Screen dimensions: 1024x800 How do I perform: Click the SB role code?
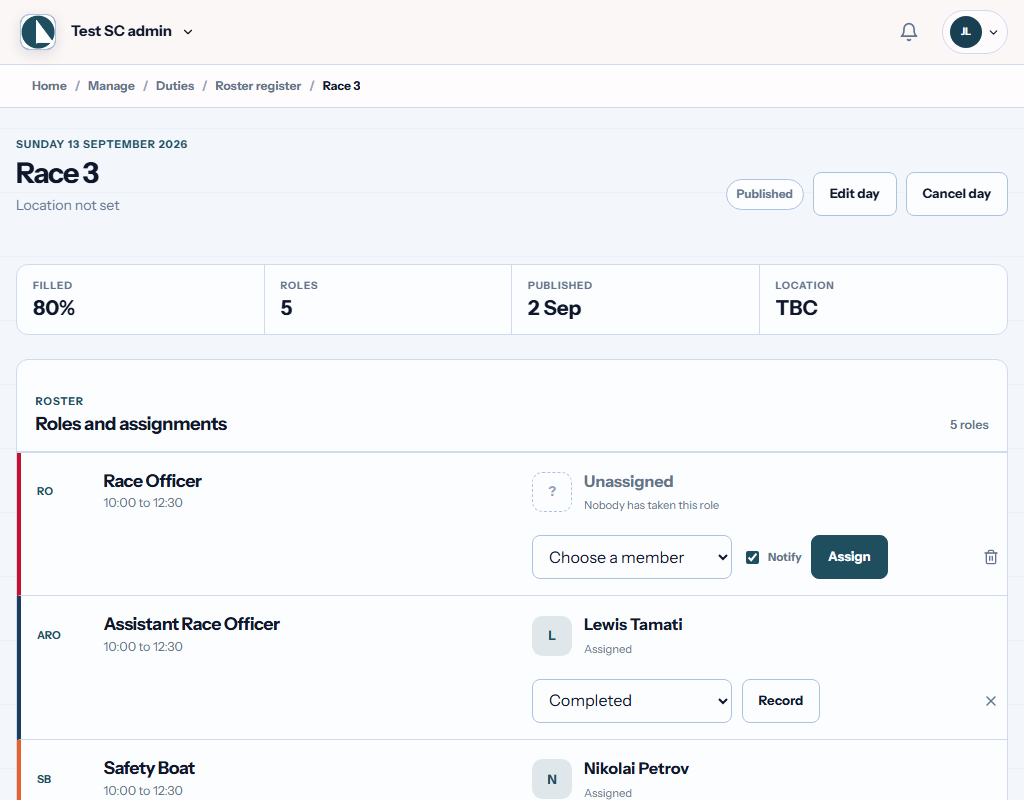pos(44,779)
